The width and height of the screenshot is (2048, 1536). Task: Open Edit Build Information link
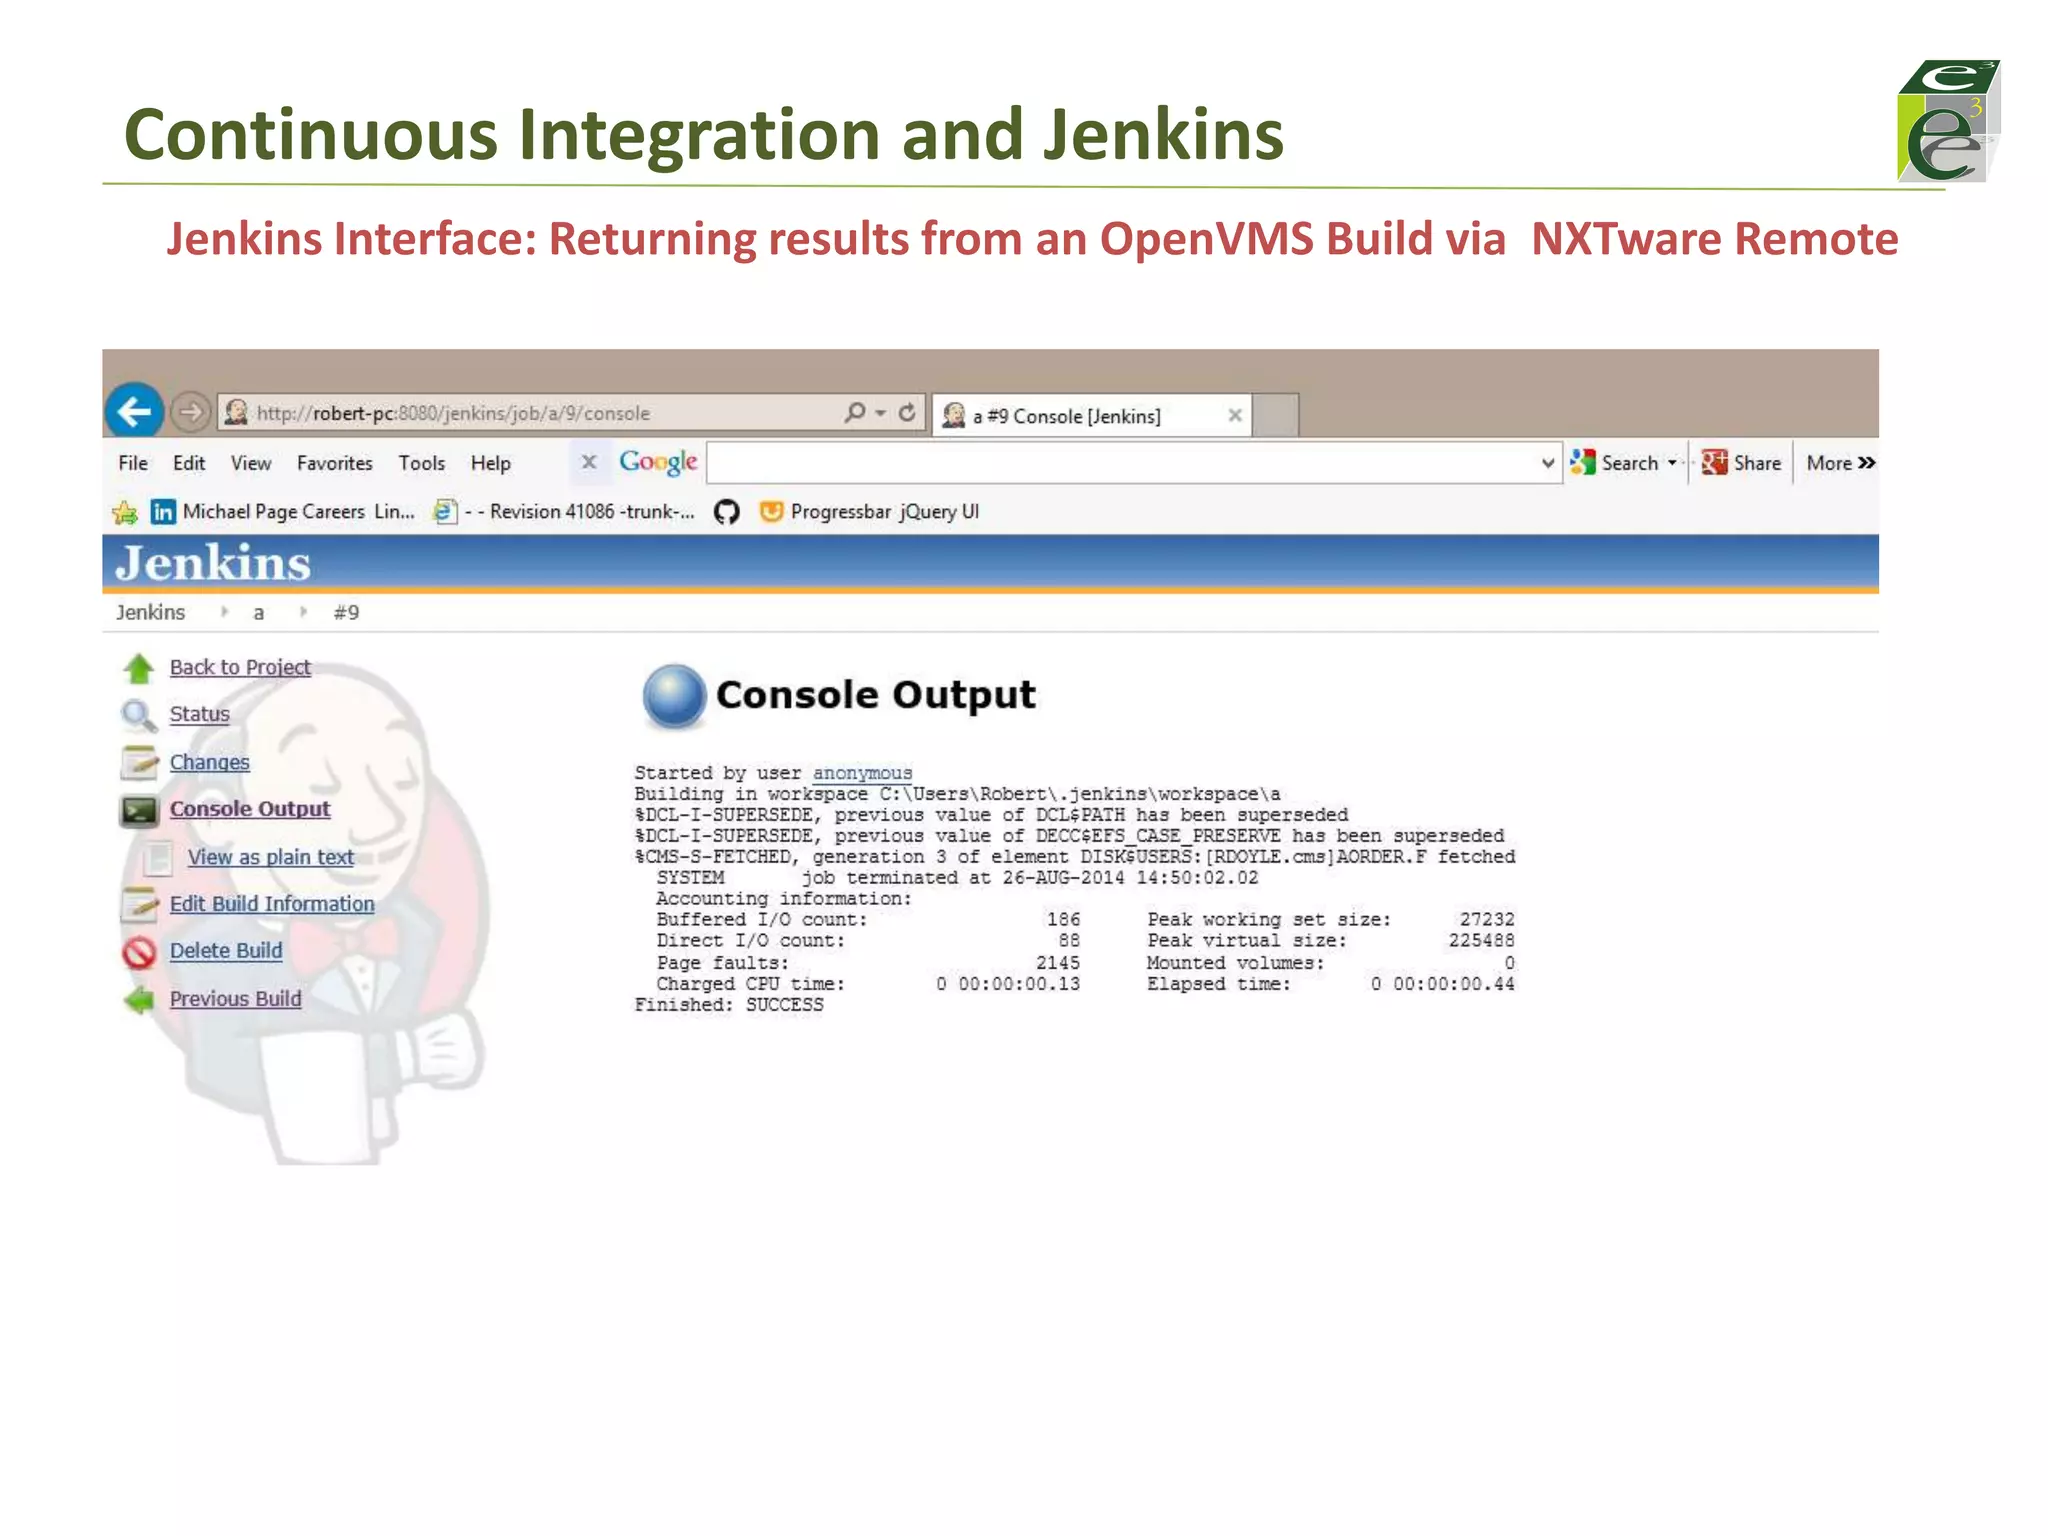pos(272,904)
